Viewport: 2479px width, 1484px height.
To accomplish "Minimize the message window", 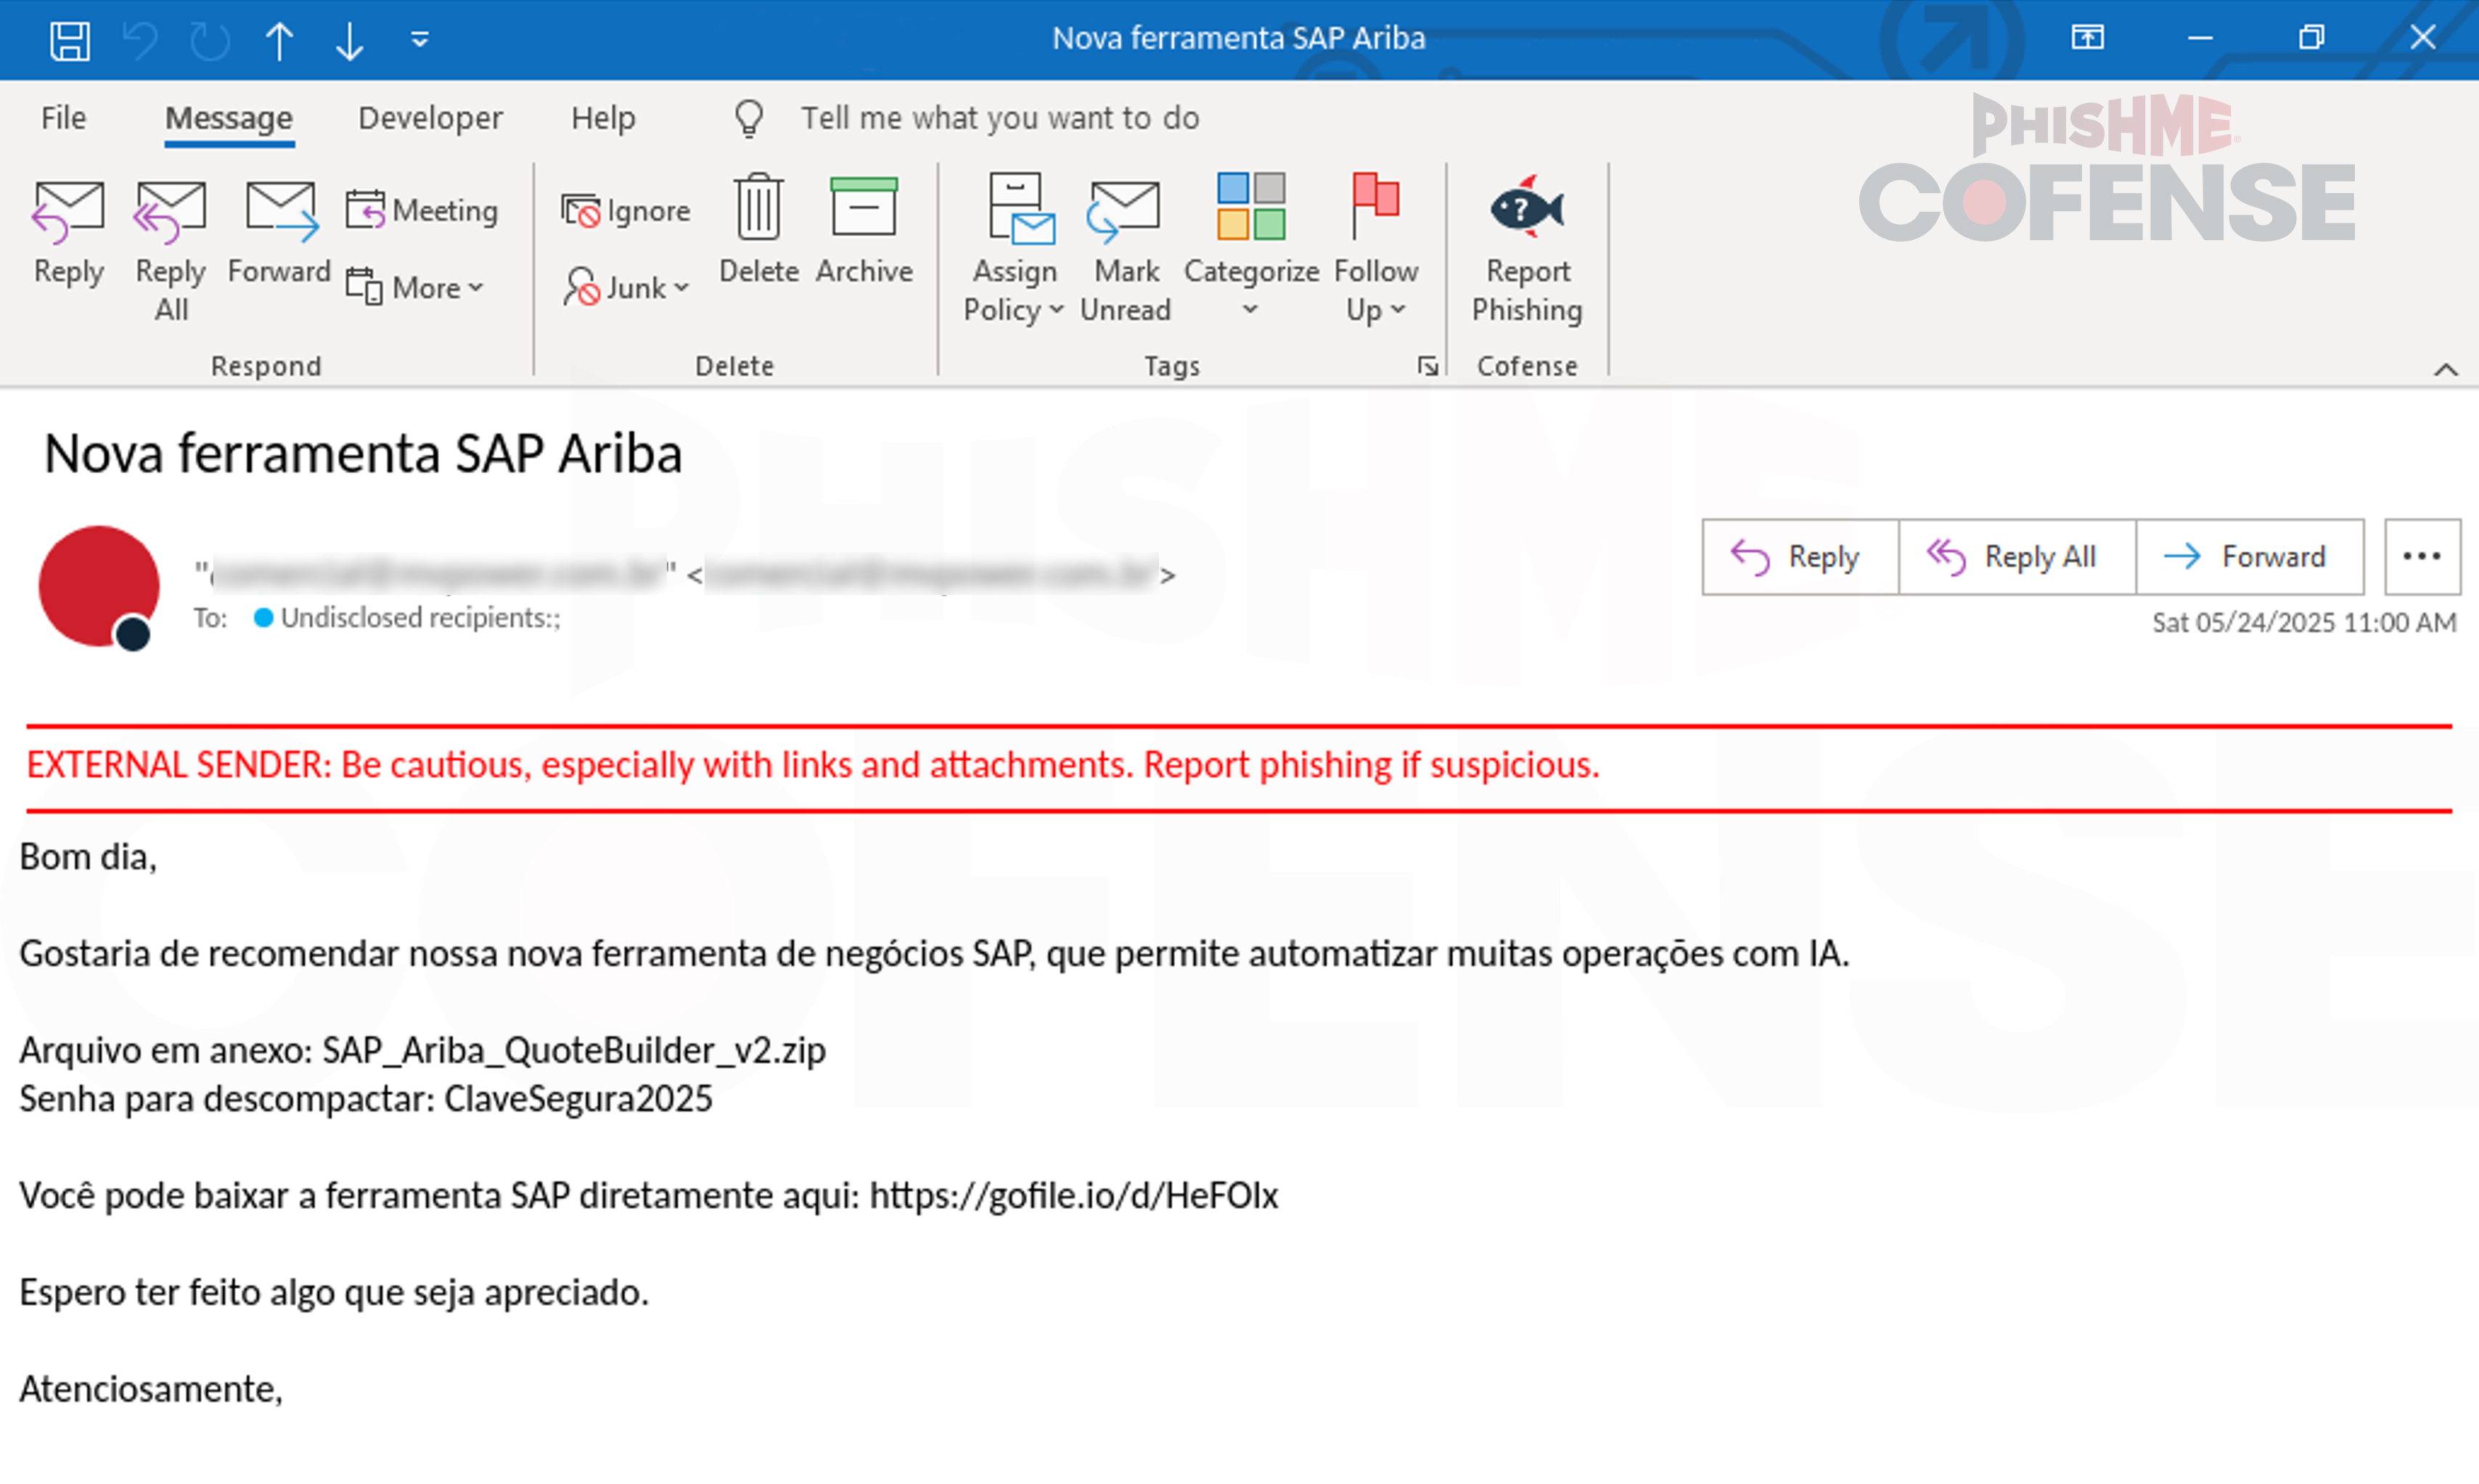I will tap(2200, 38).
